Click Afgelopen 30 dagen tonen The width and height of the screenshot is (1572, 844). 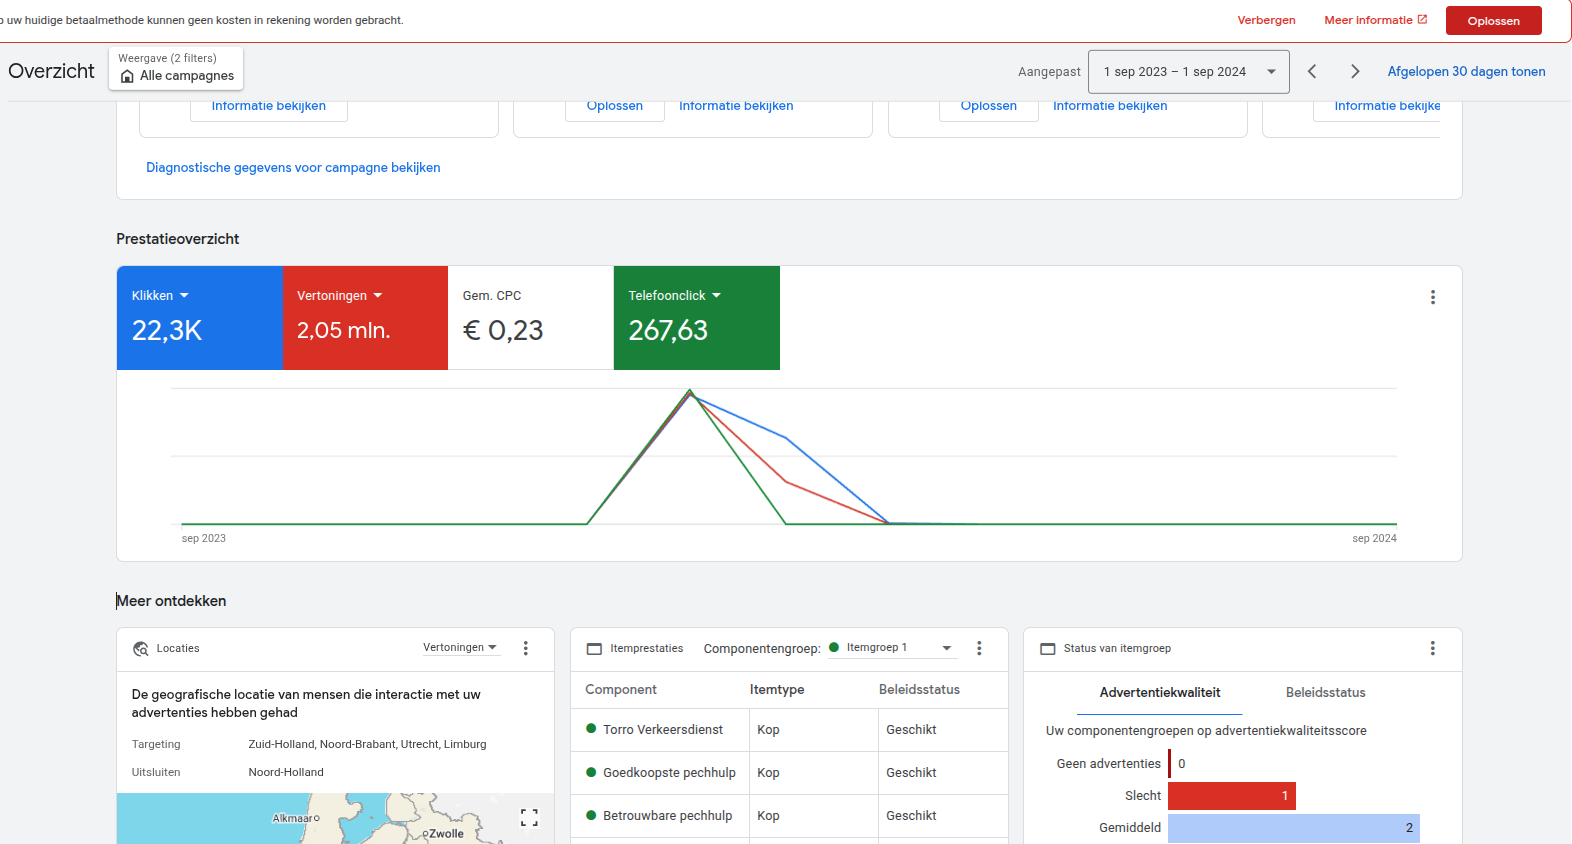pyautogui.click(x=1466, y=72)
